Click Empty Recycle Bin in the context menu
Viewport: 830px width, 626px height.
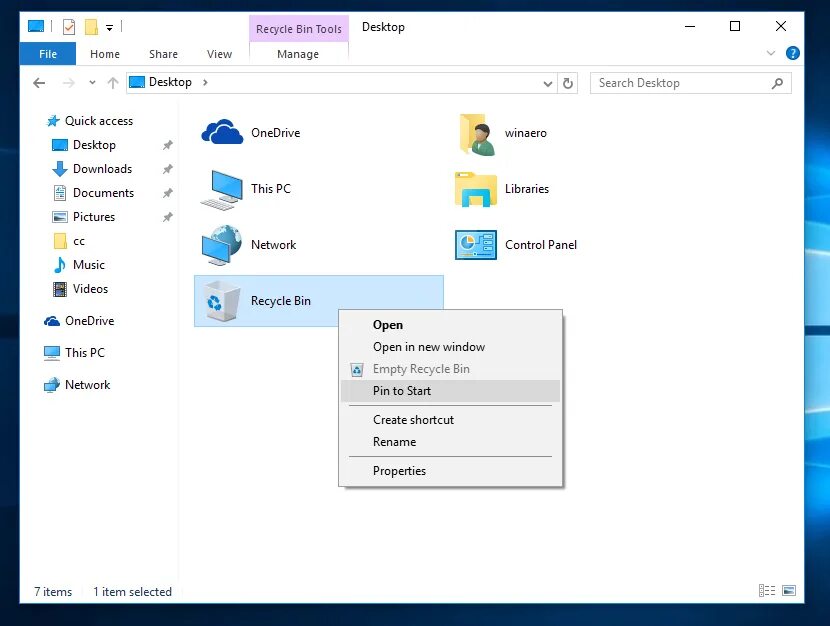pos(450,369)
